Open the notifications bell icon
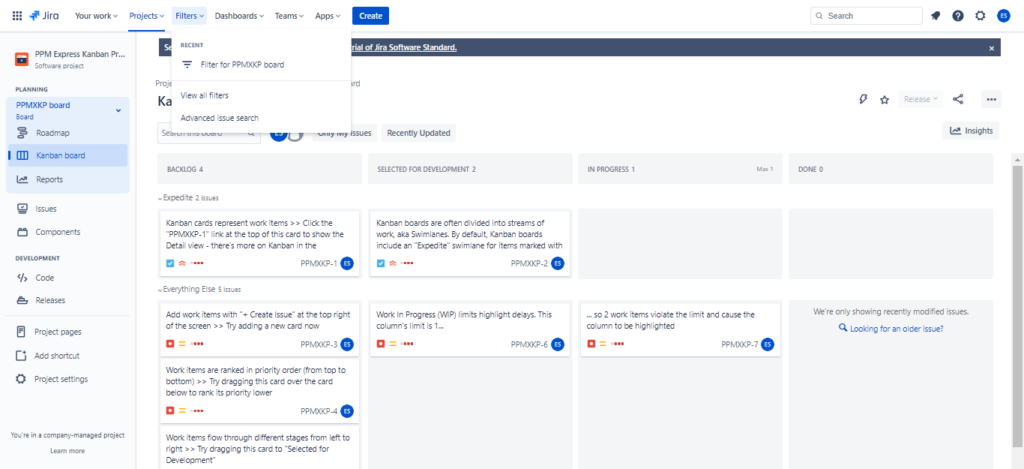 [x=936, y=16]
